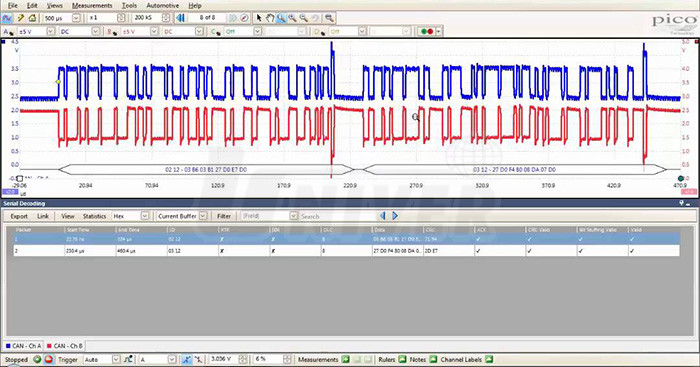
Task: Select the hand pan tool
Action: click(x=270, y=18)
